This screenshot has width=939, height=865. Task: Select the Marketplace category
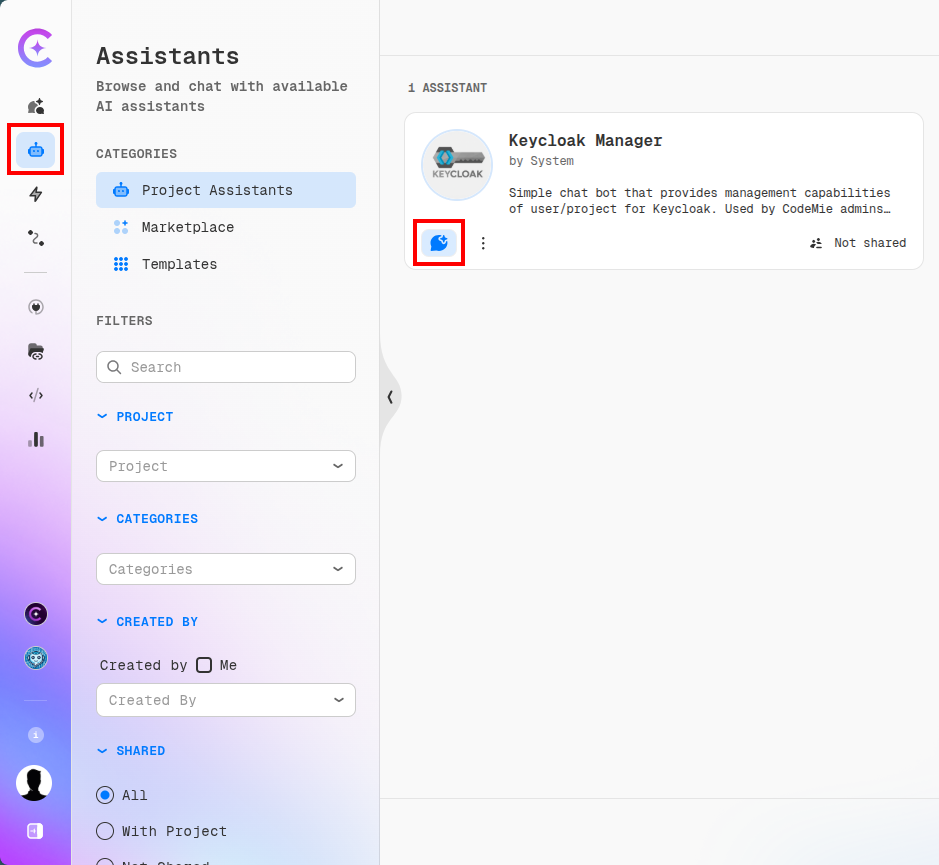pos(226,227)
